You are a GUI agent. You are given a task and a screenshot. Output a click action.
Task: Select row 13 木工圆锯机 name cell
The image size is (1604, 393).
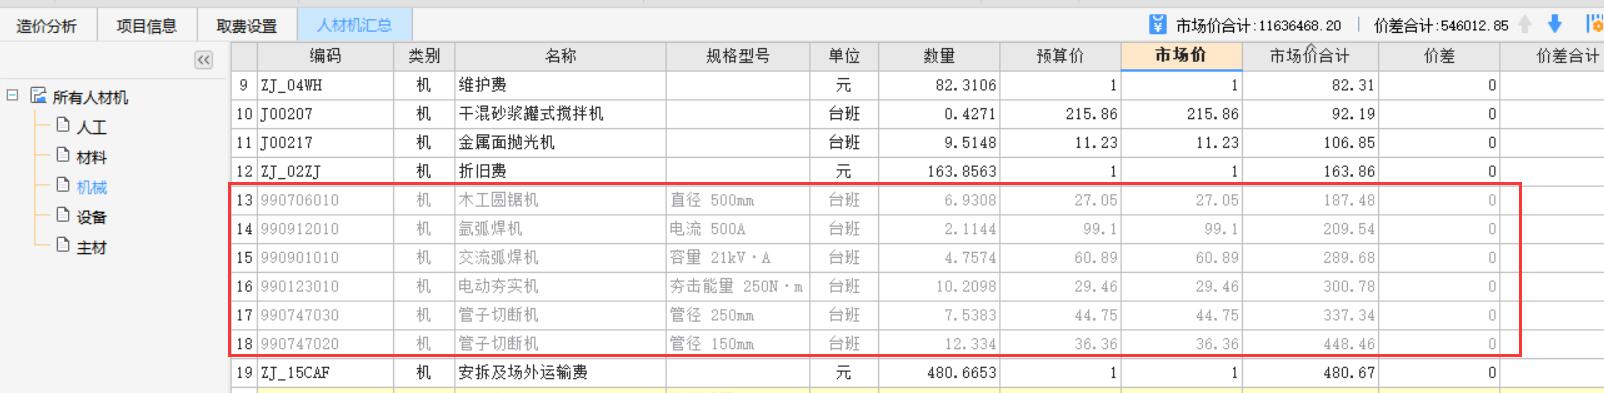[560, 200]
